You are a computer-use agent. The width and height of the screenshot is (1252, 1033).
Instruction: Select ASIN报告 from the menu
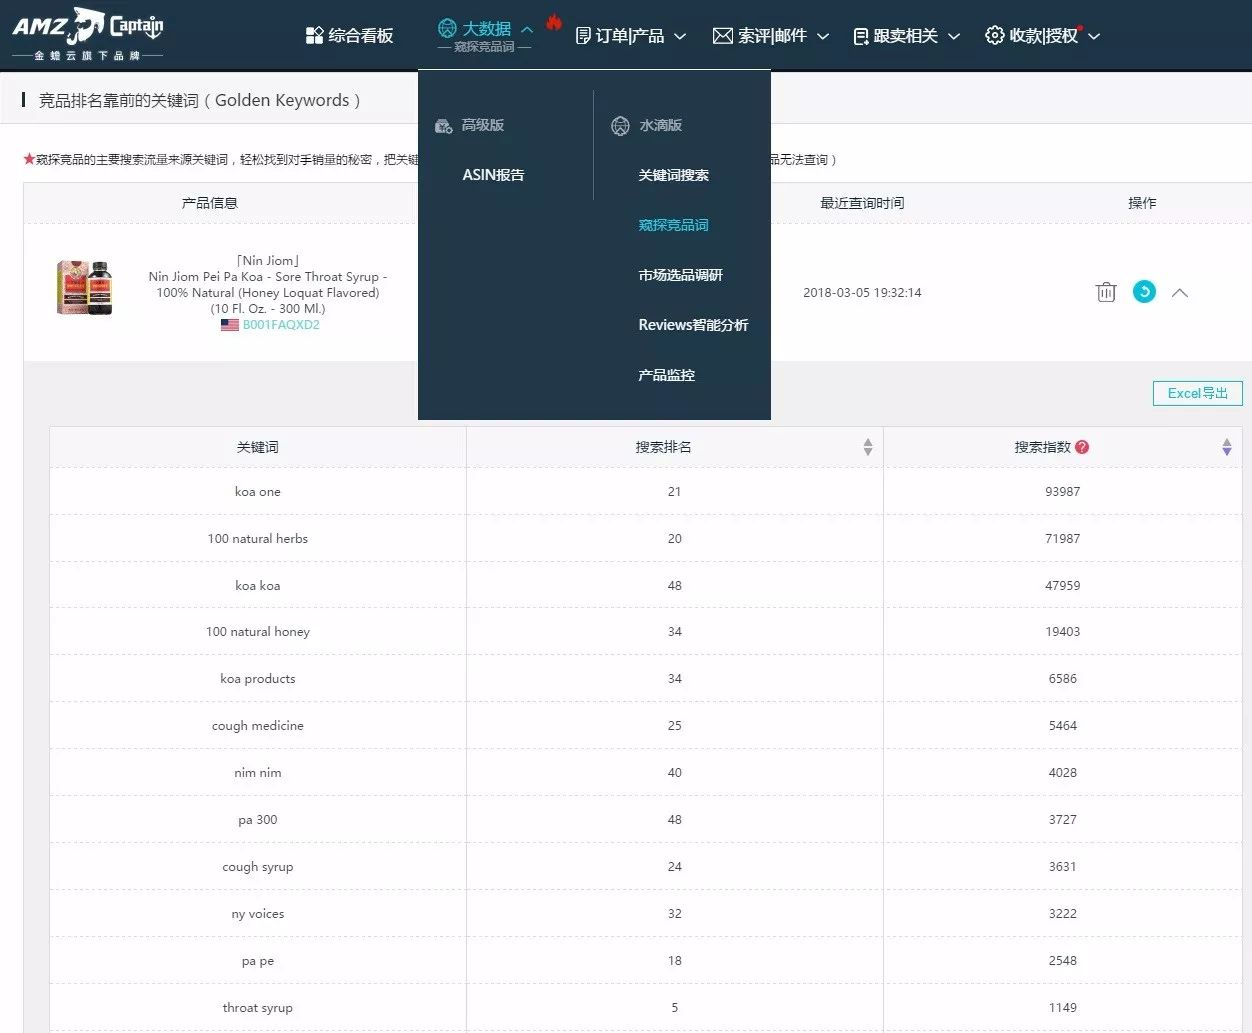[493, 175]
